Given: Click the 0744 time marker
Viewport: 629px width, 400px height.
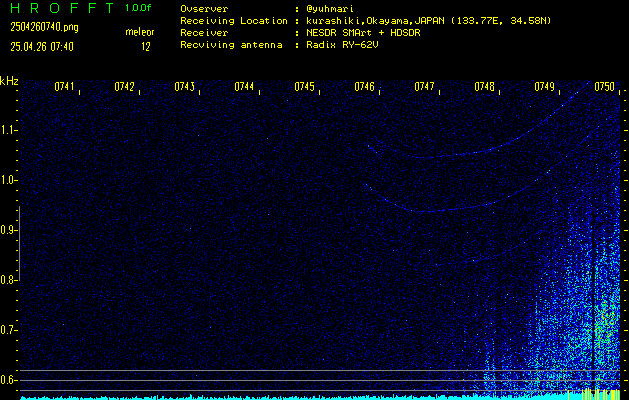Looking at the screenshot, I should tap(244, 86).
